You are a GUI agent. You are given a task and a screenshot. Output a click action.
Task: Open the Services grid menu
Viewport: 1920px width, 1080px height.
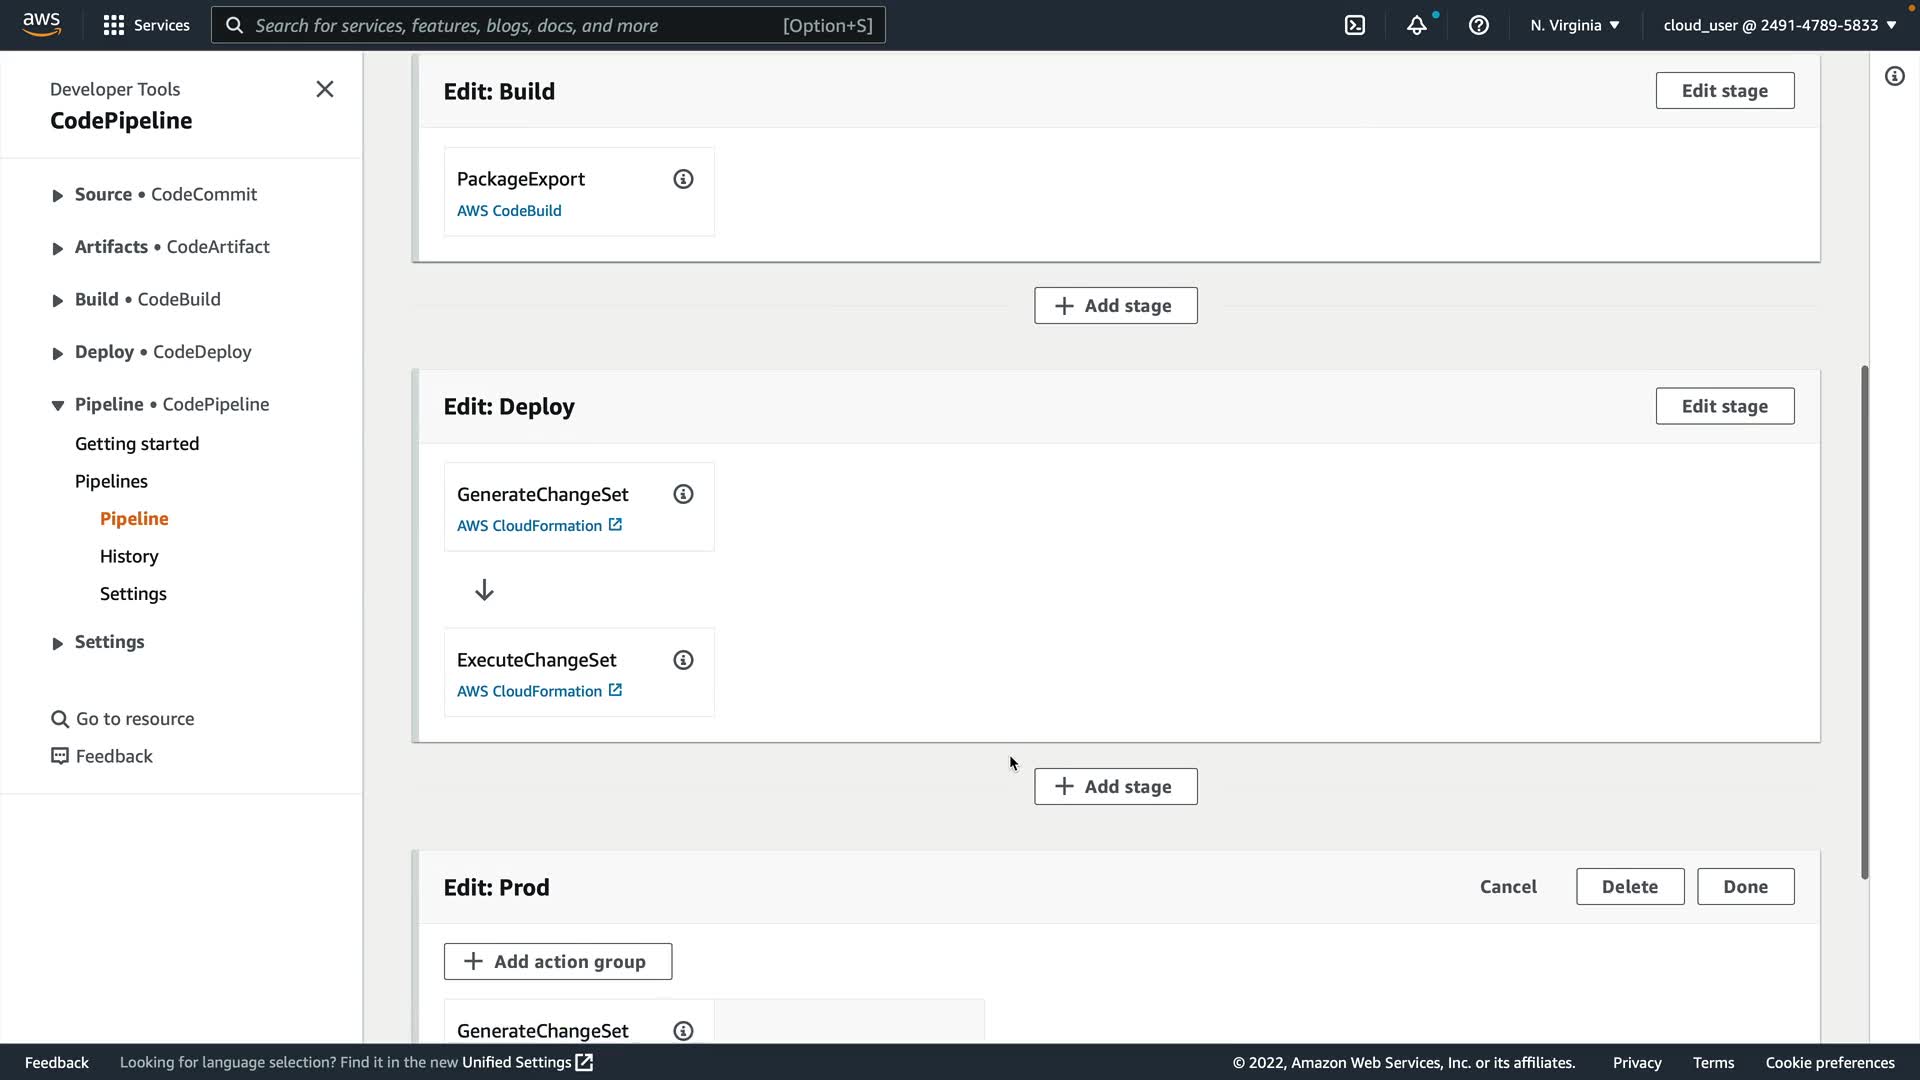(x=146, y=25)
